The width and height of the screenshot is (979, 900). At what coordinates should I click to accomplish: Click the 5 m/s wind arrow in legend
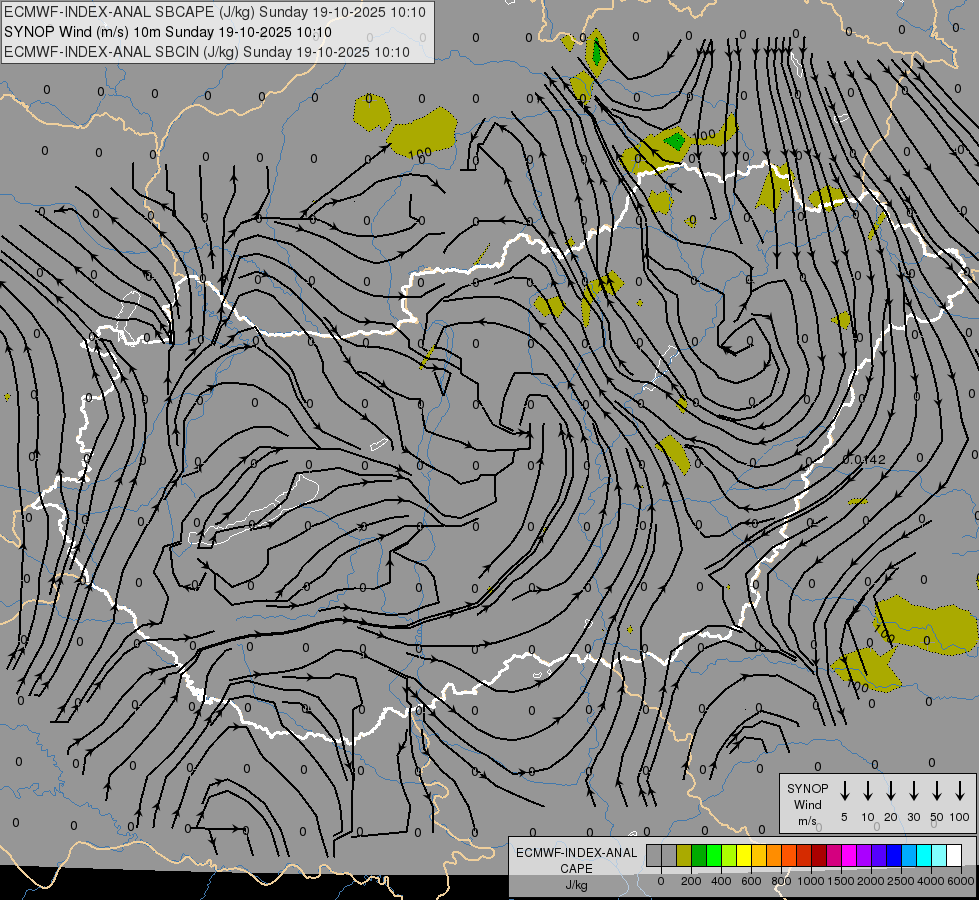tap(844, 790)
